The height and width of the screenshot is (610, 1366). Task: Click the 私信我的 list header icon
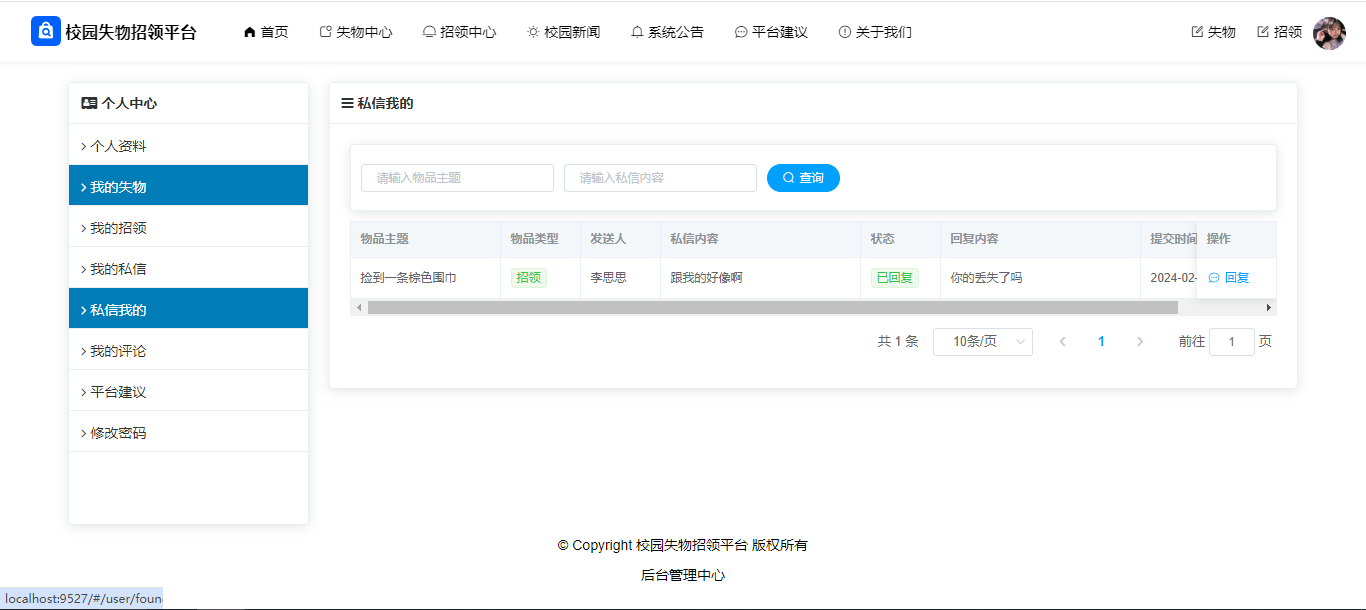point(347,103)
